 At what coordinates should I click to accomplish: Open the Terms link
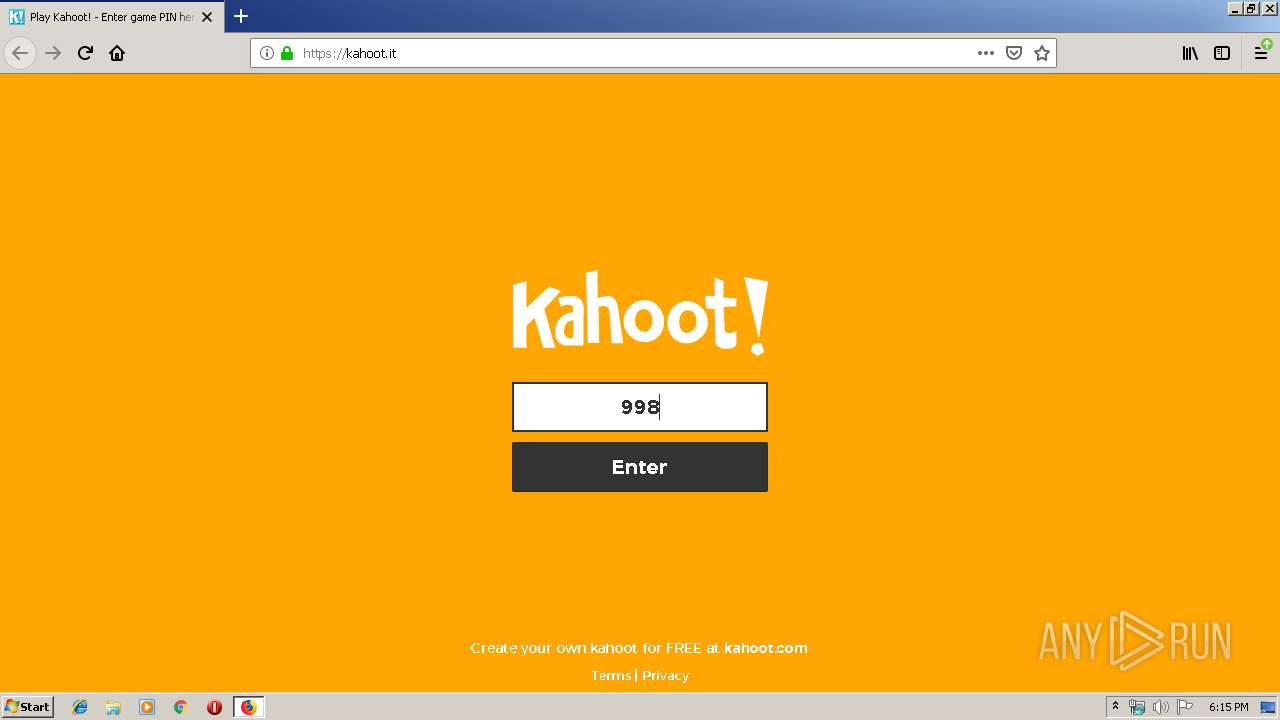[x=611, y=676]
